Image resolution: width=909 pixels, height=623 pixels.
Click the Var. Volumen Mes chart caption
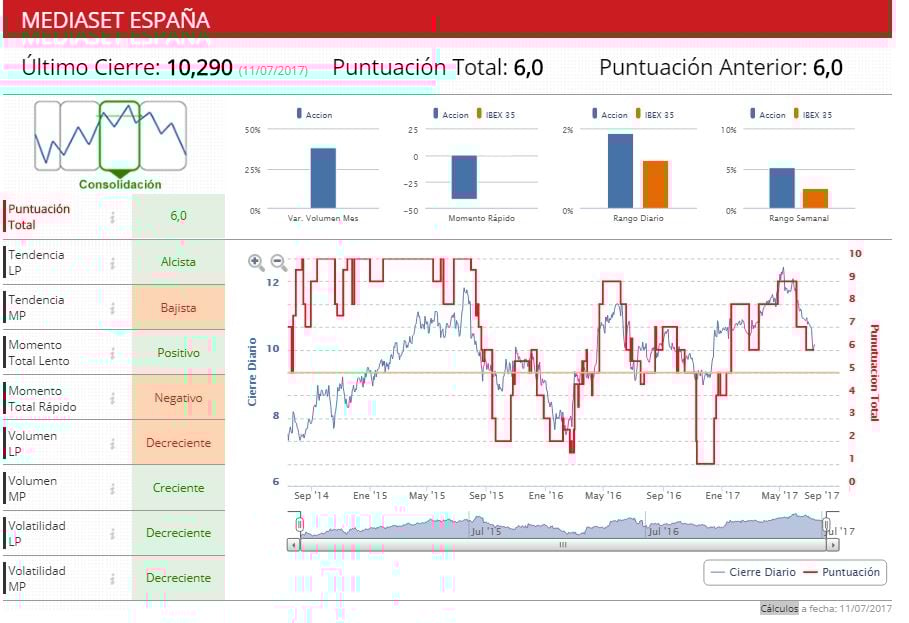click(323, 218)
